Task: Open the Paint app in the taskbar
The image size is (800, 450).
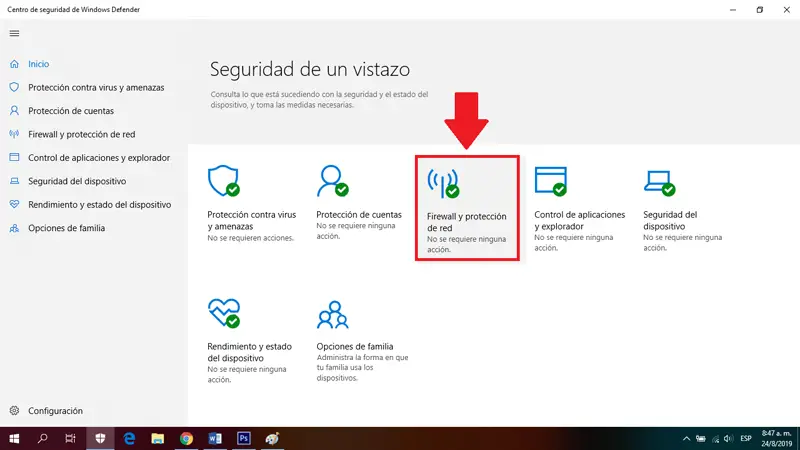Action: [272, 439]
